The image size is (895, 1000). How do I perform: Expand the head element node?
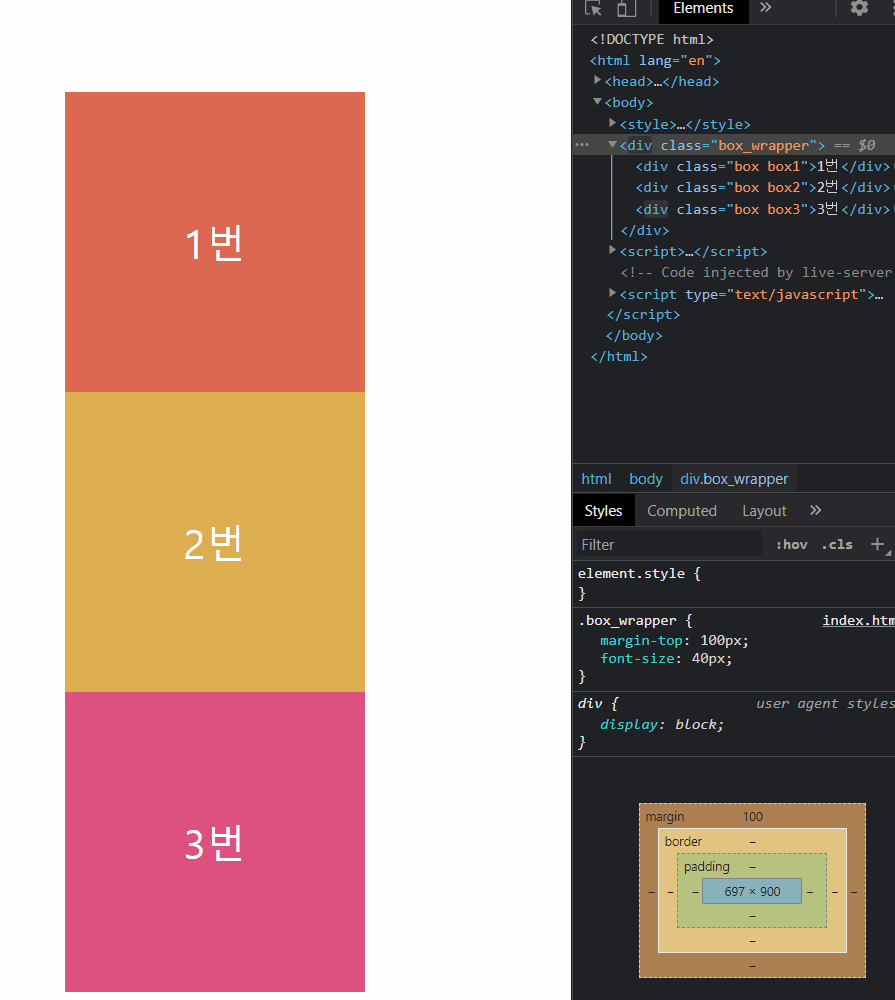[x=597, y=80]
